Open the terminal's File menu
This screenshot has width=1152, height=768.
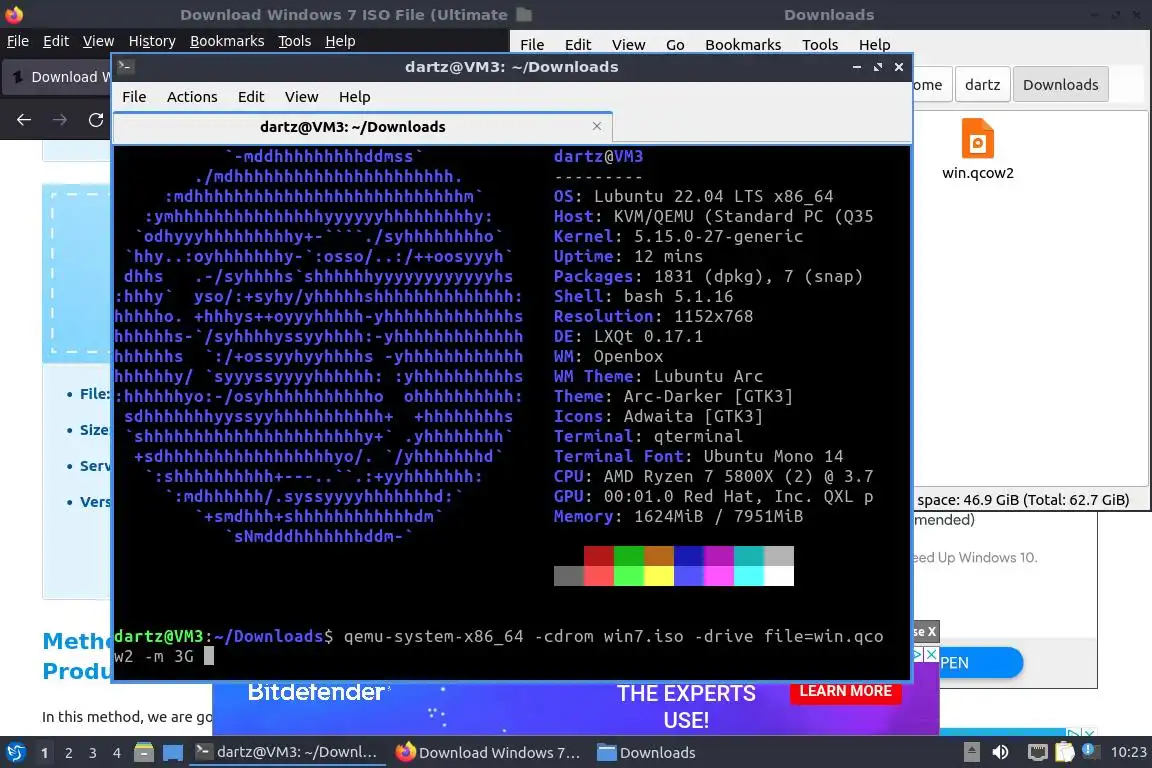tap(134, 97)
